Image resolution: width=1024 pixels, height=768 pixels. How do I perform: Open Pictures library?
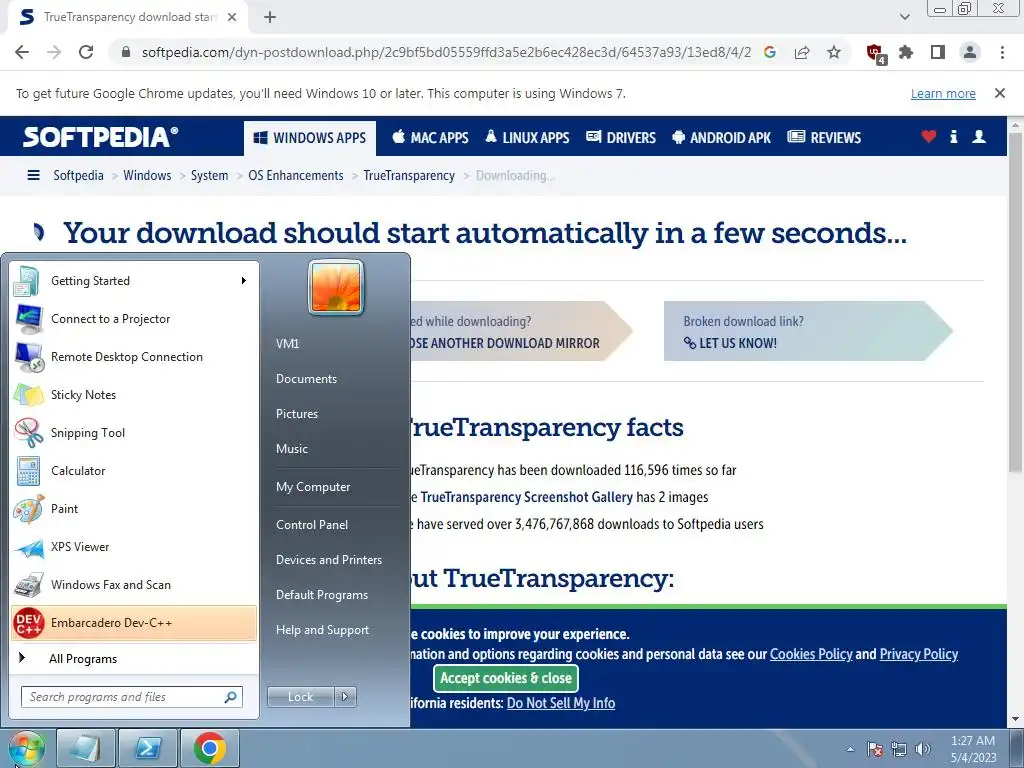[x=297, y=413]
